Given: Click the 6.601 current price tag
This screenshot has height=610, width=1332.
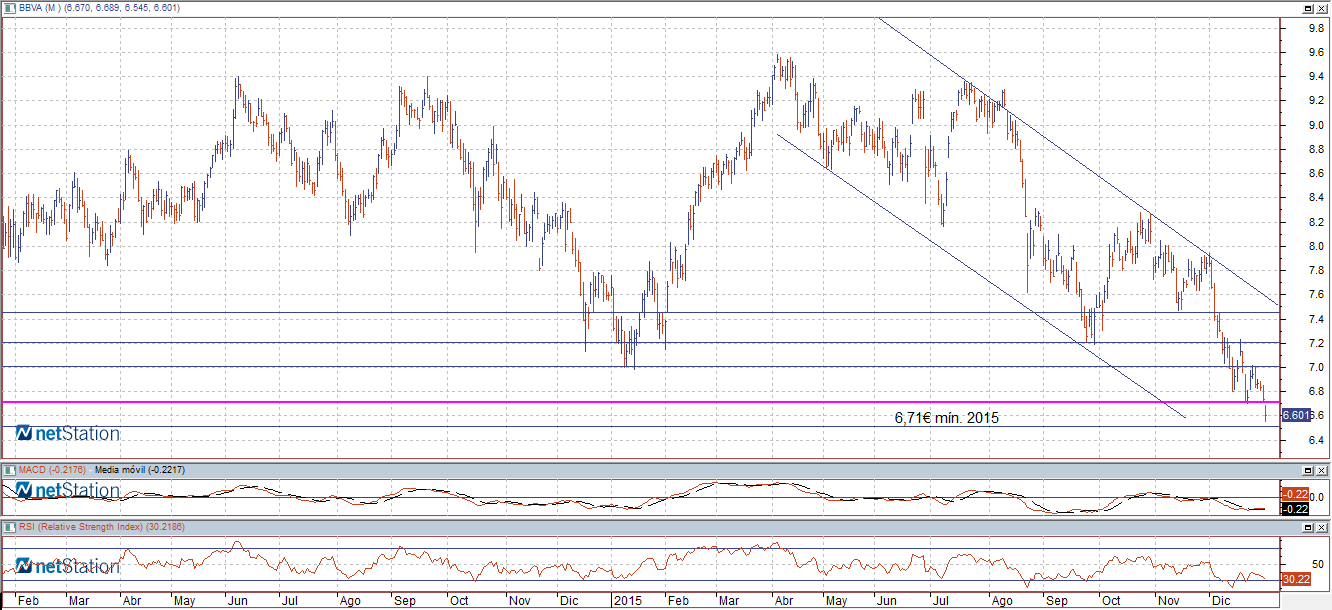Looking at the screenshot, I should pyautogui.click(x=1296, y=414).
